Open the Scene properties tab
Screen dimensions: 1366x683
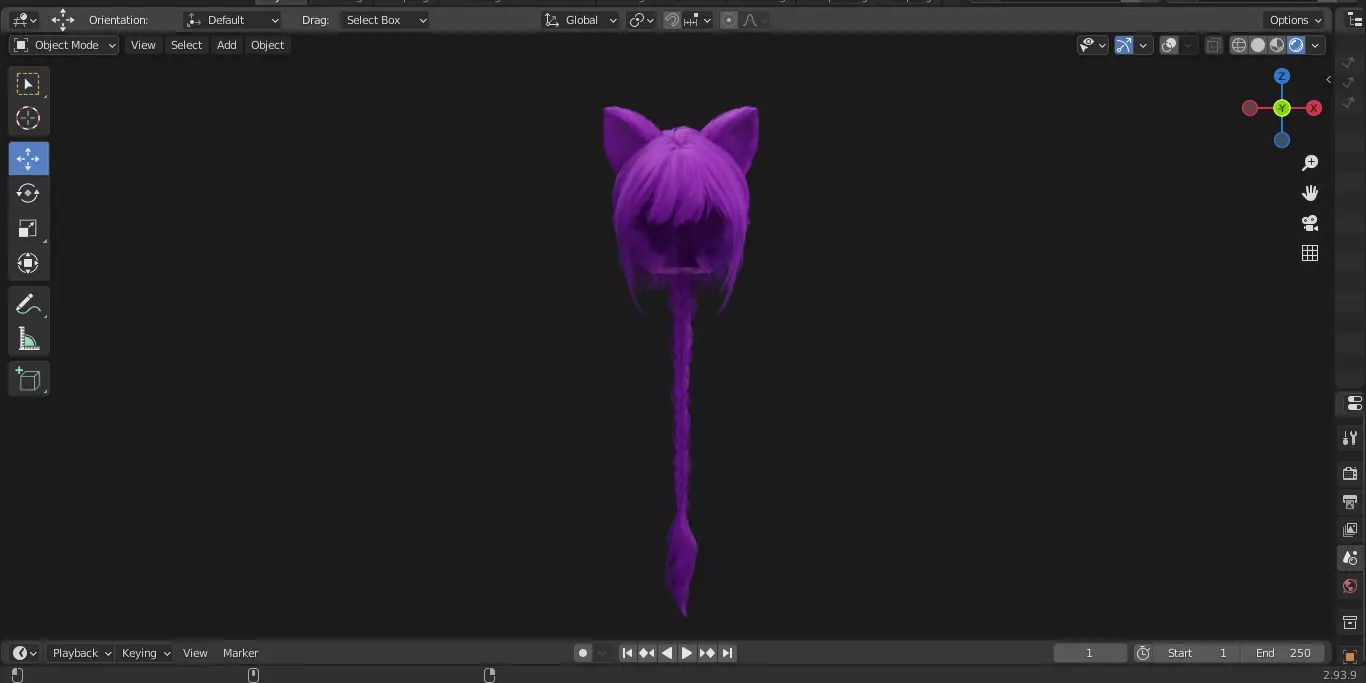[1350, 558]
